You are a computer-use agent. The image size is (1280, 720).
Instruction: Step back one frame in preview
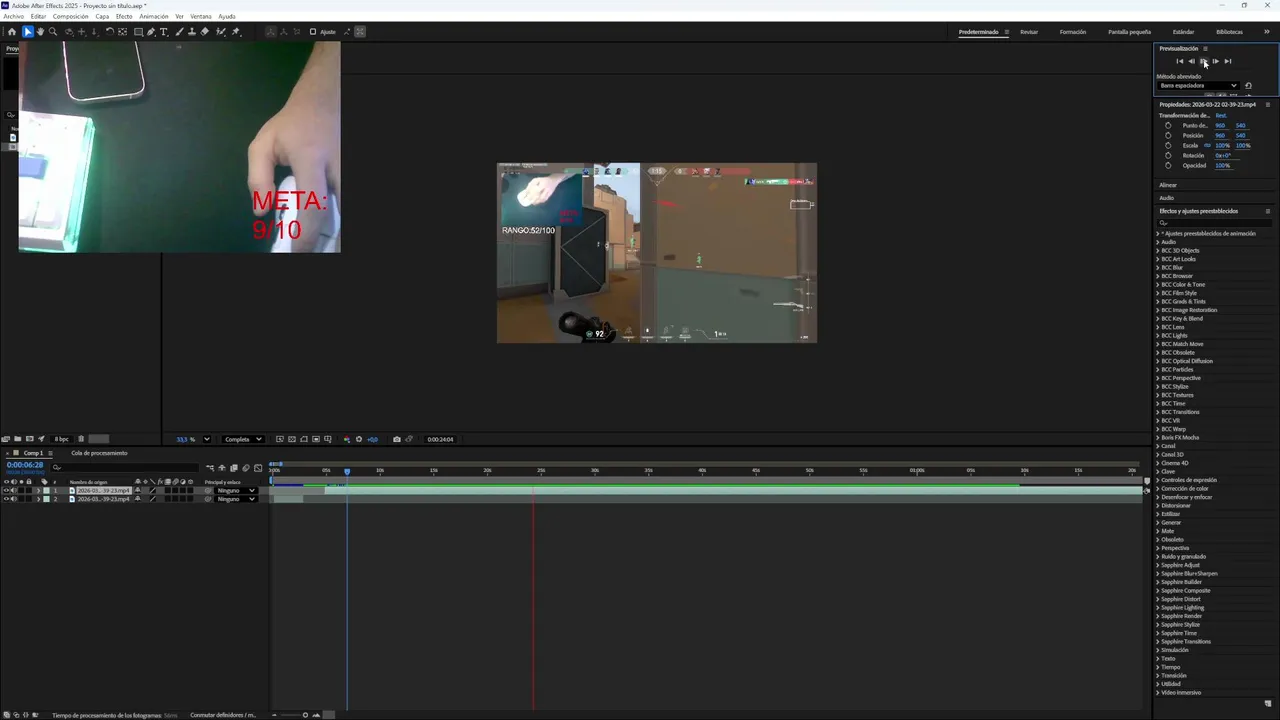click(x=1191, y=61)
